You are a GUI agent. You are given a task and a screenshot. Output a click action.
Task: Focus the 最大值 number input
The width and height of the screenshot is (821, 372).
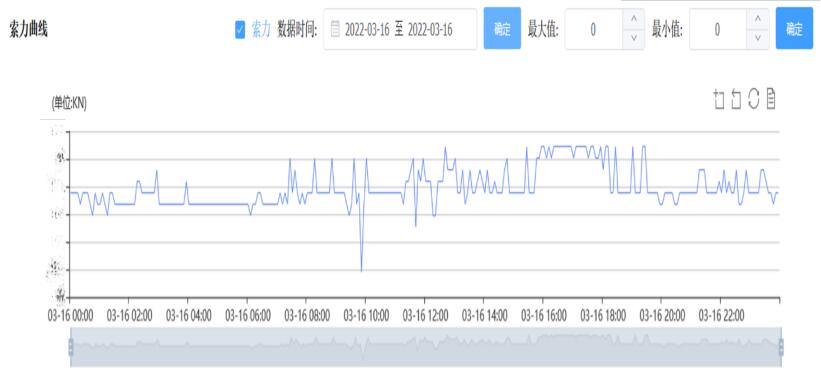pos(594,29)
